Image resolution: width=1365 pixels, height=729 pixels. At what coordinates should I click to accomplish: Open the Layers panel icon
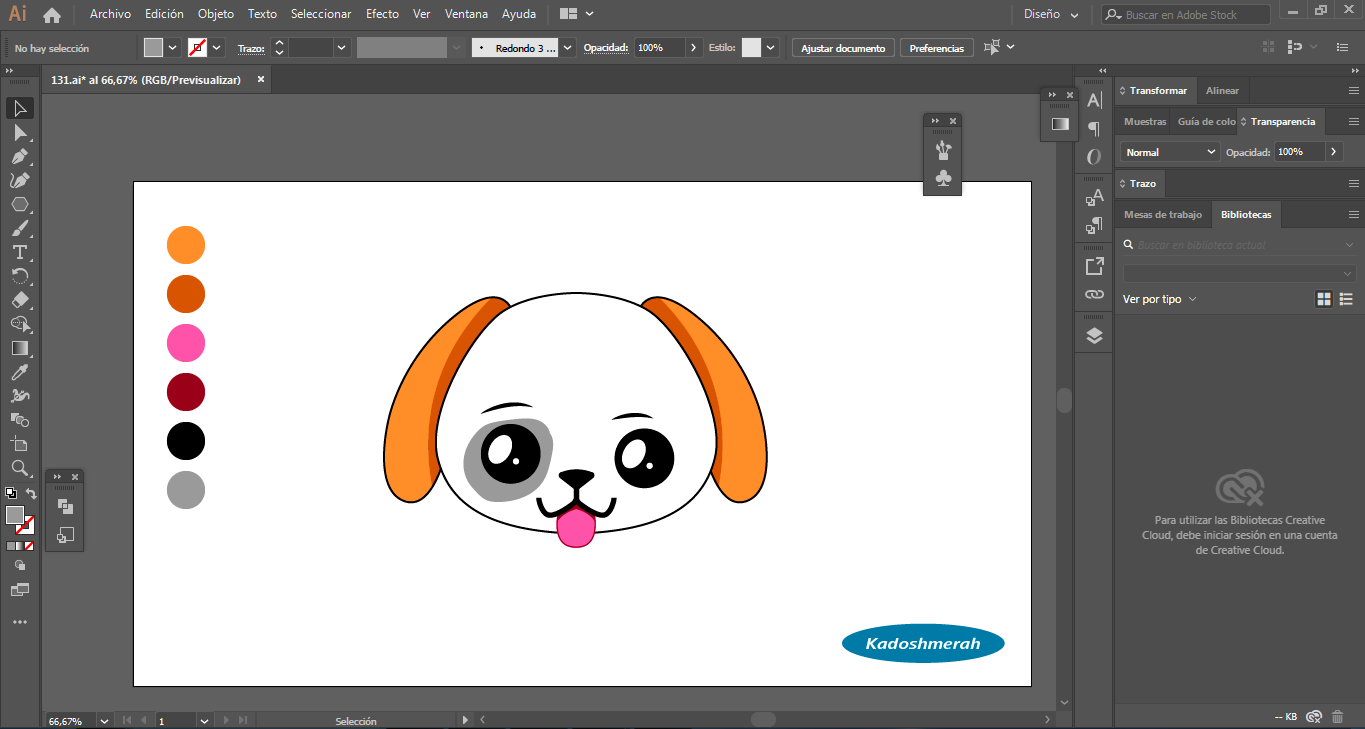pos(1094,335)
